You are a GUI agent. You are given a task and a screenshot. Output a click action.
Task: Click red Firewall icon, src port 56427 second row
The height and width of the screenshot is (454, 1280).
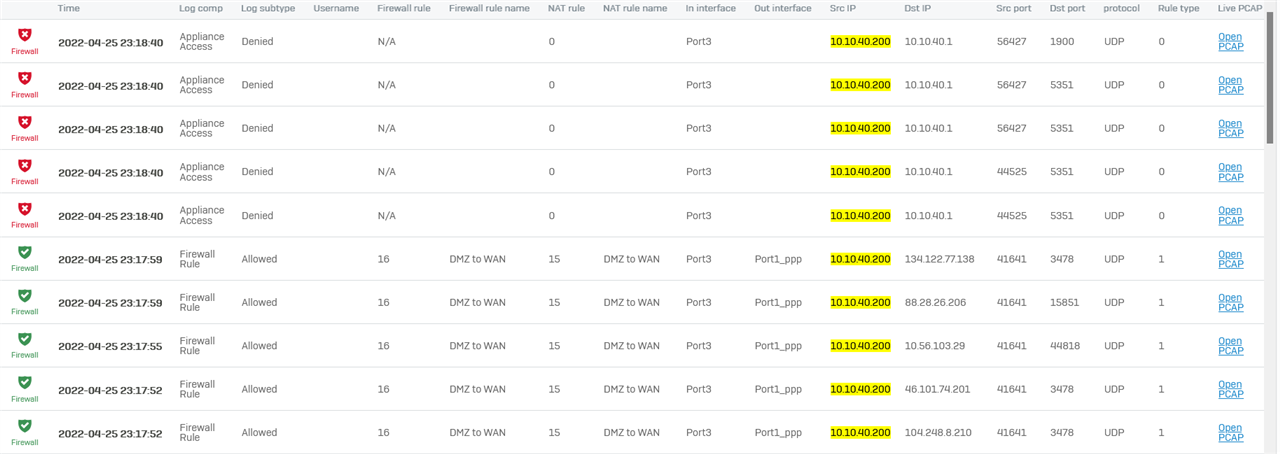pos(25,78)
